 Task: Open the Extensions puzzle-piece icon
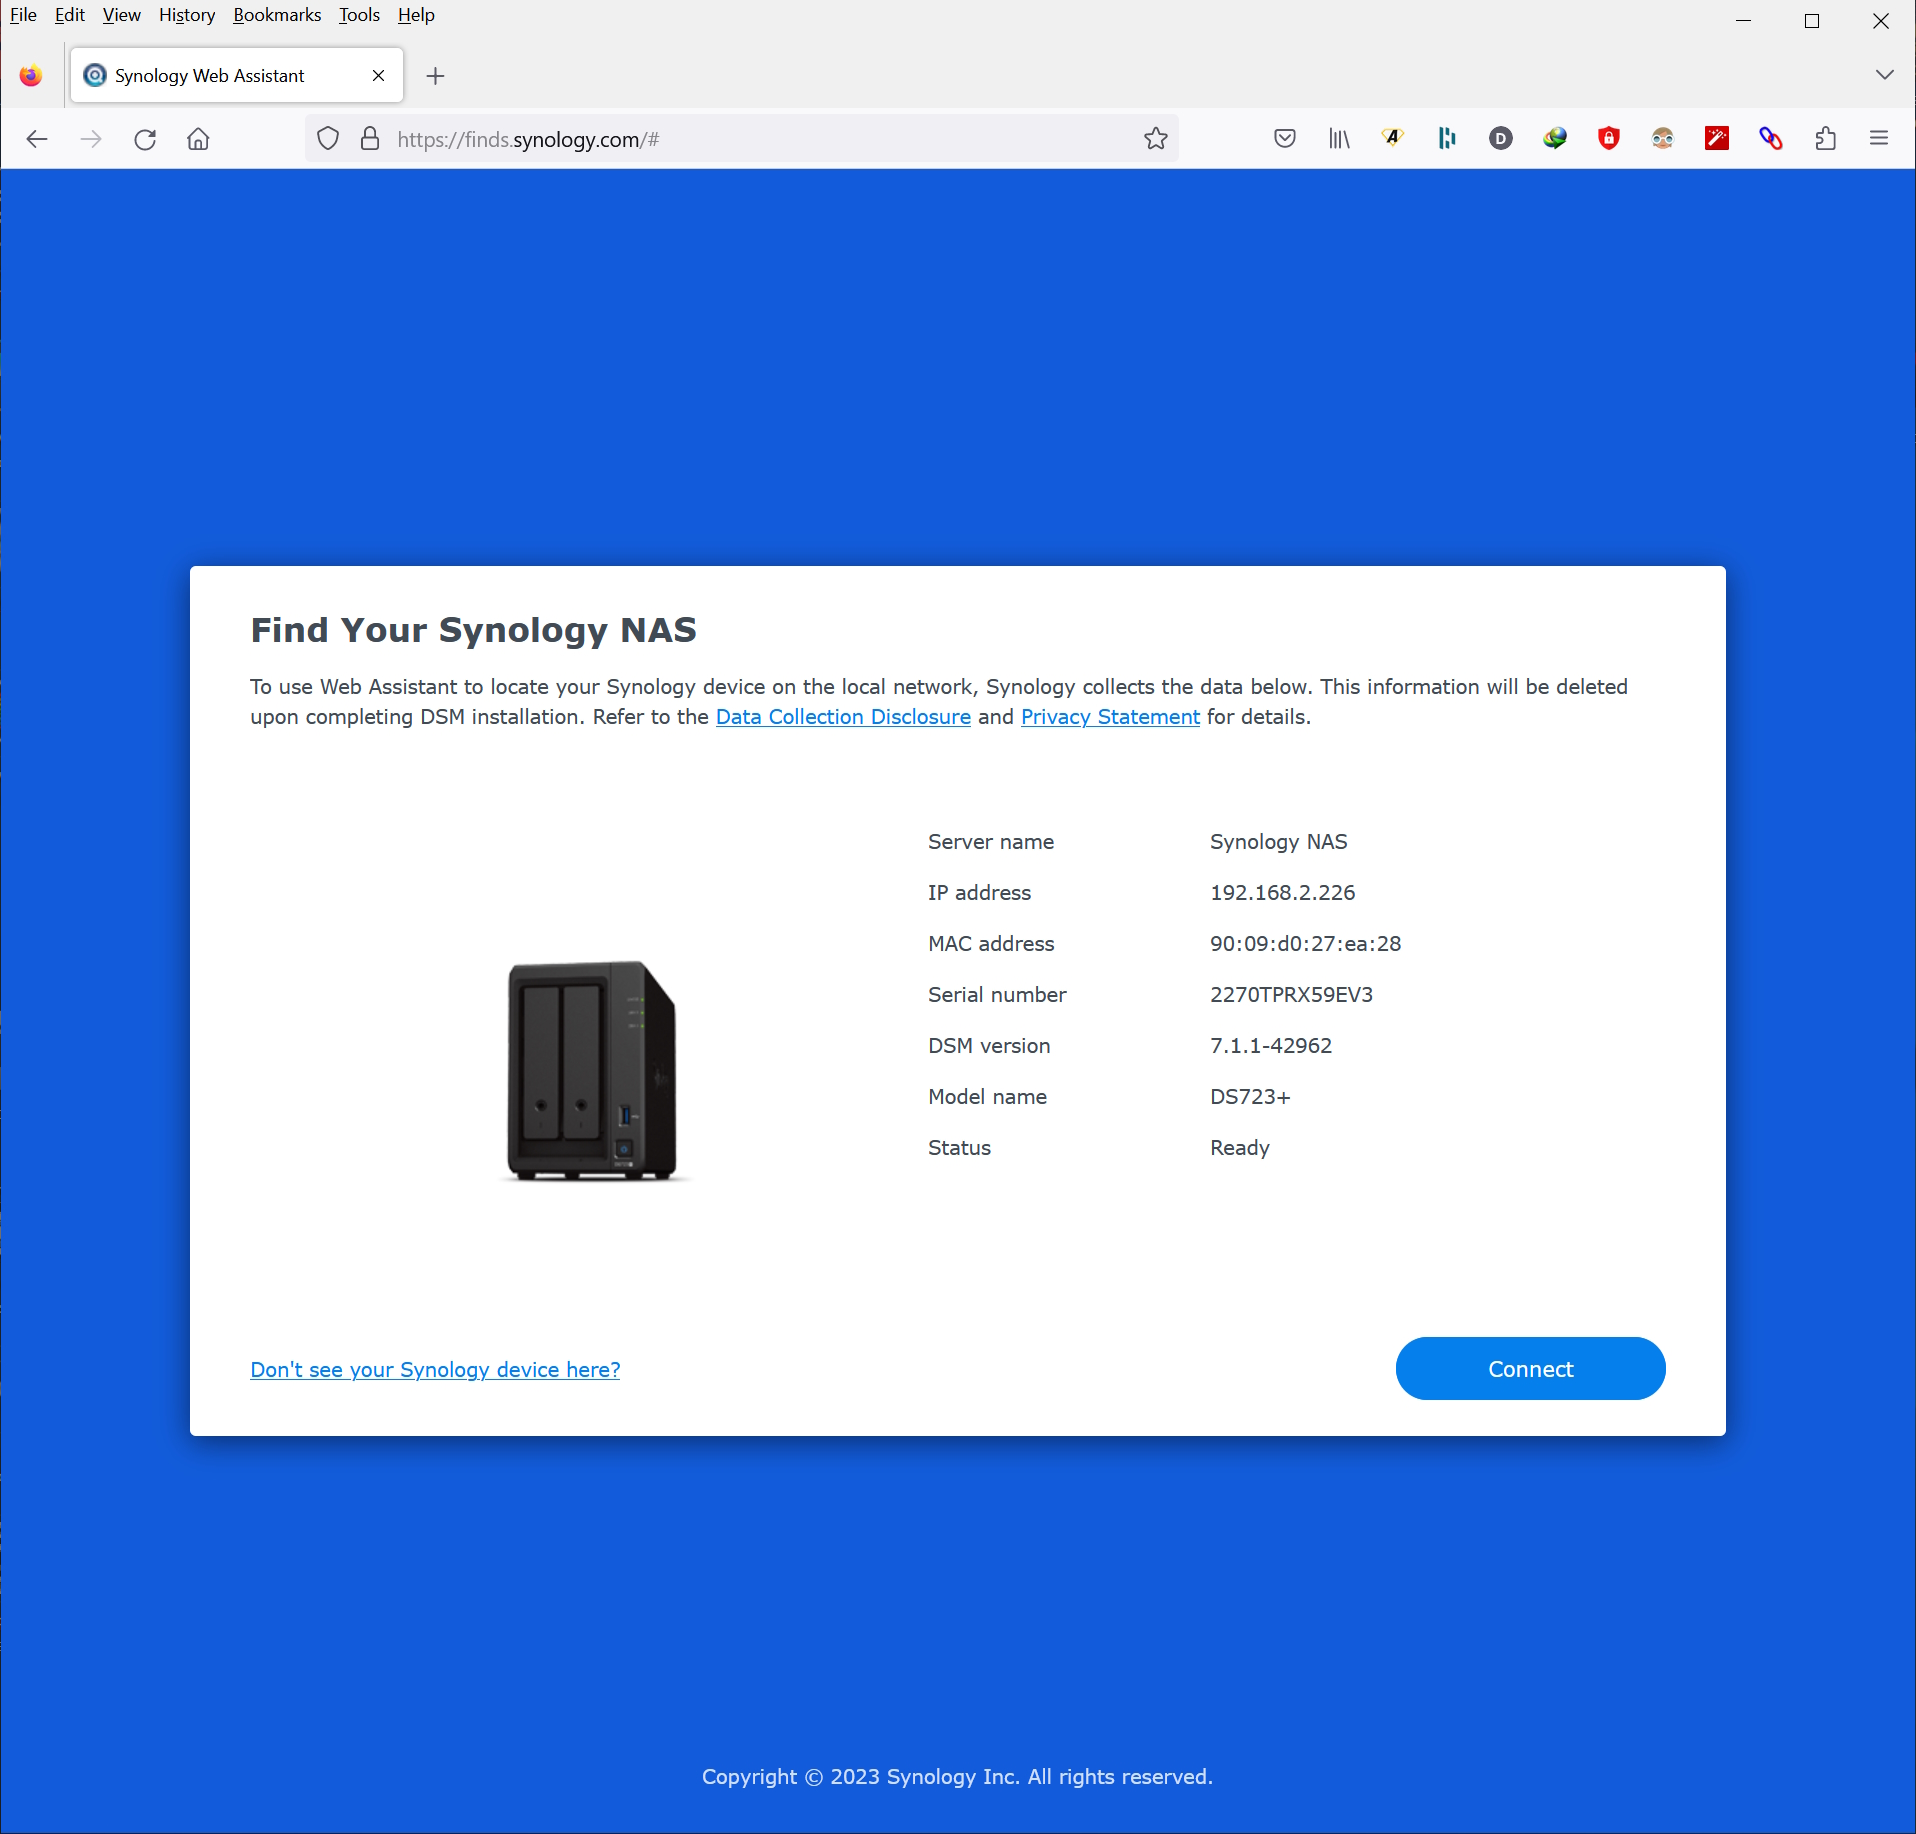[x=1825, y=139]
